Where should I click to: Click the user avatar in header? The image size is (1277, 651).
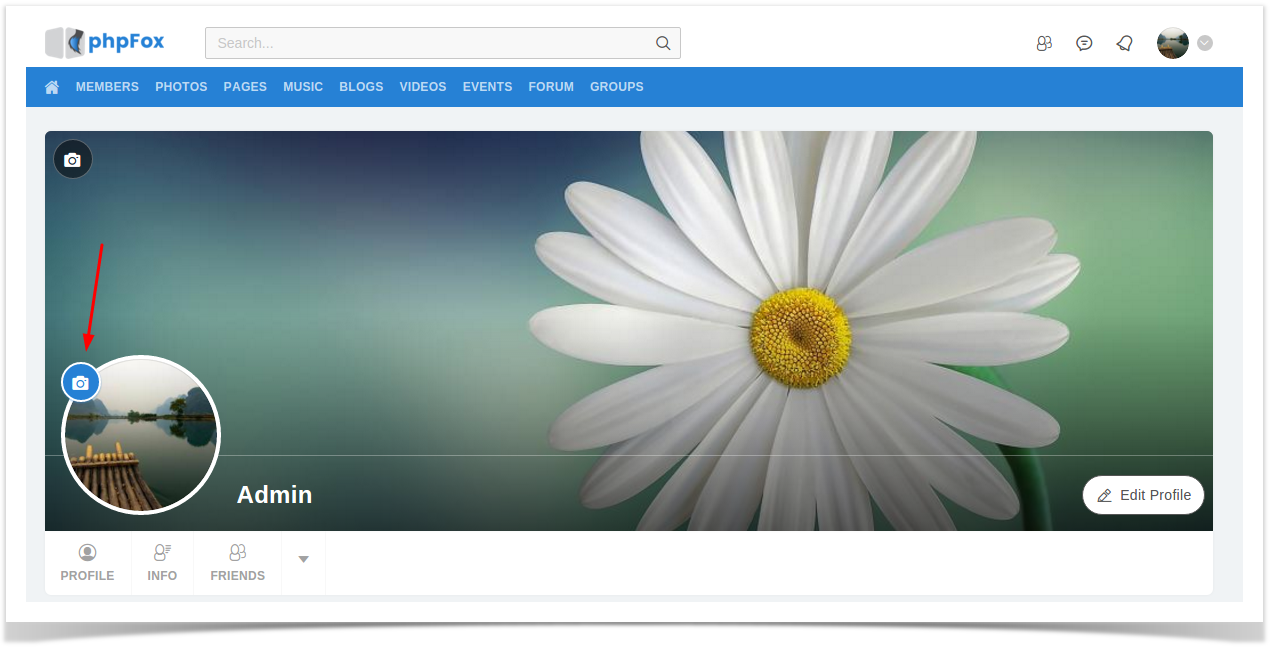pyautogui.click(x=1173, y=43)
